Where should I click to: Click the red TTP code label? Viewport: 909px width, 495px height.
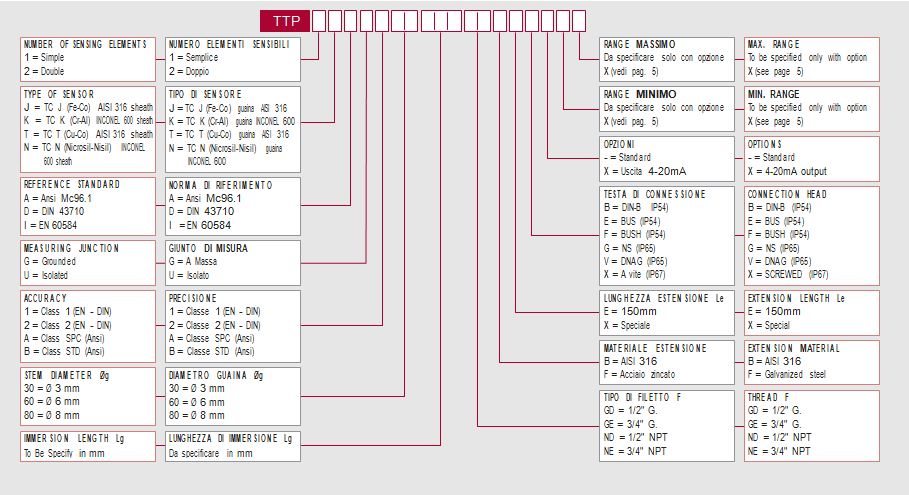point(285,20)
